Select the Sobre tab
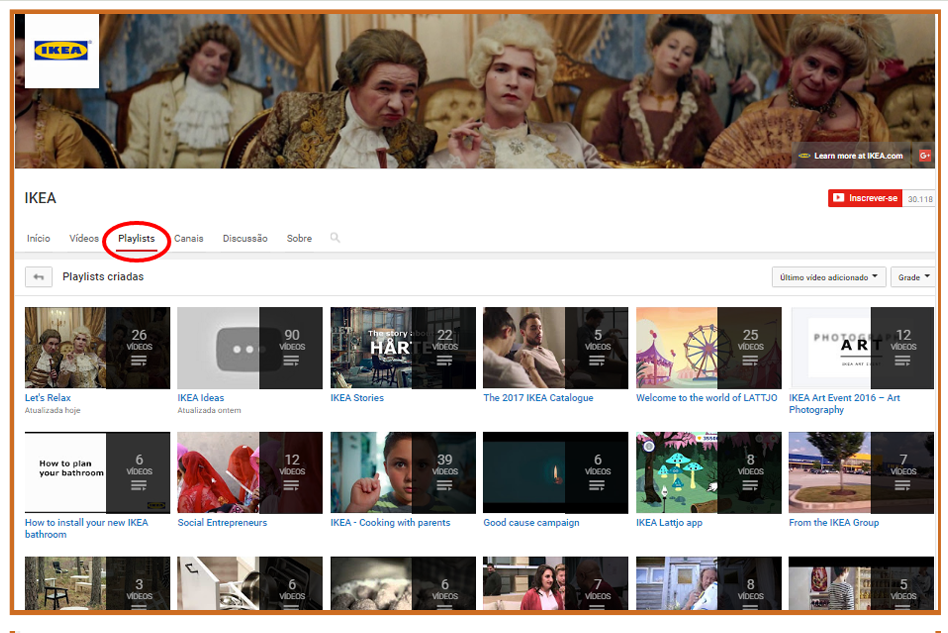The height and width of the screenshot is (633, 948). 299,239
